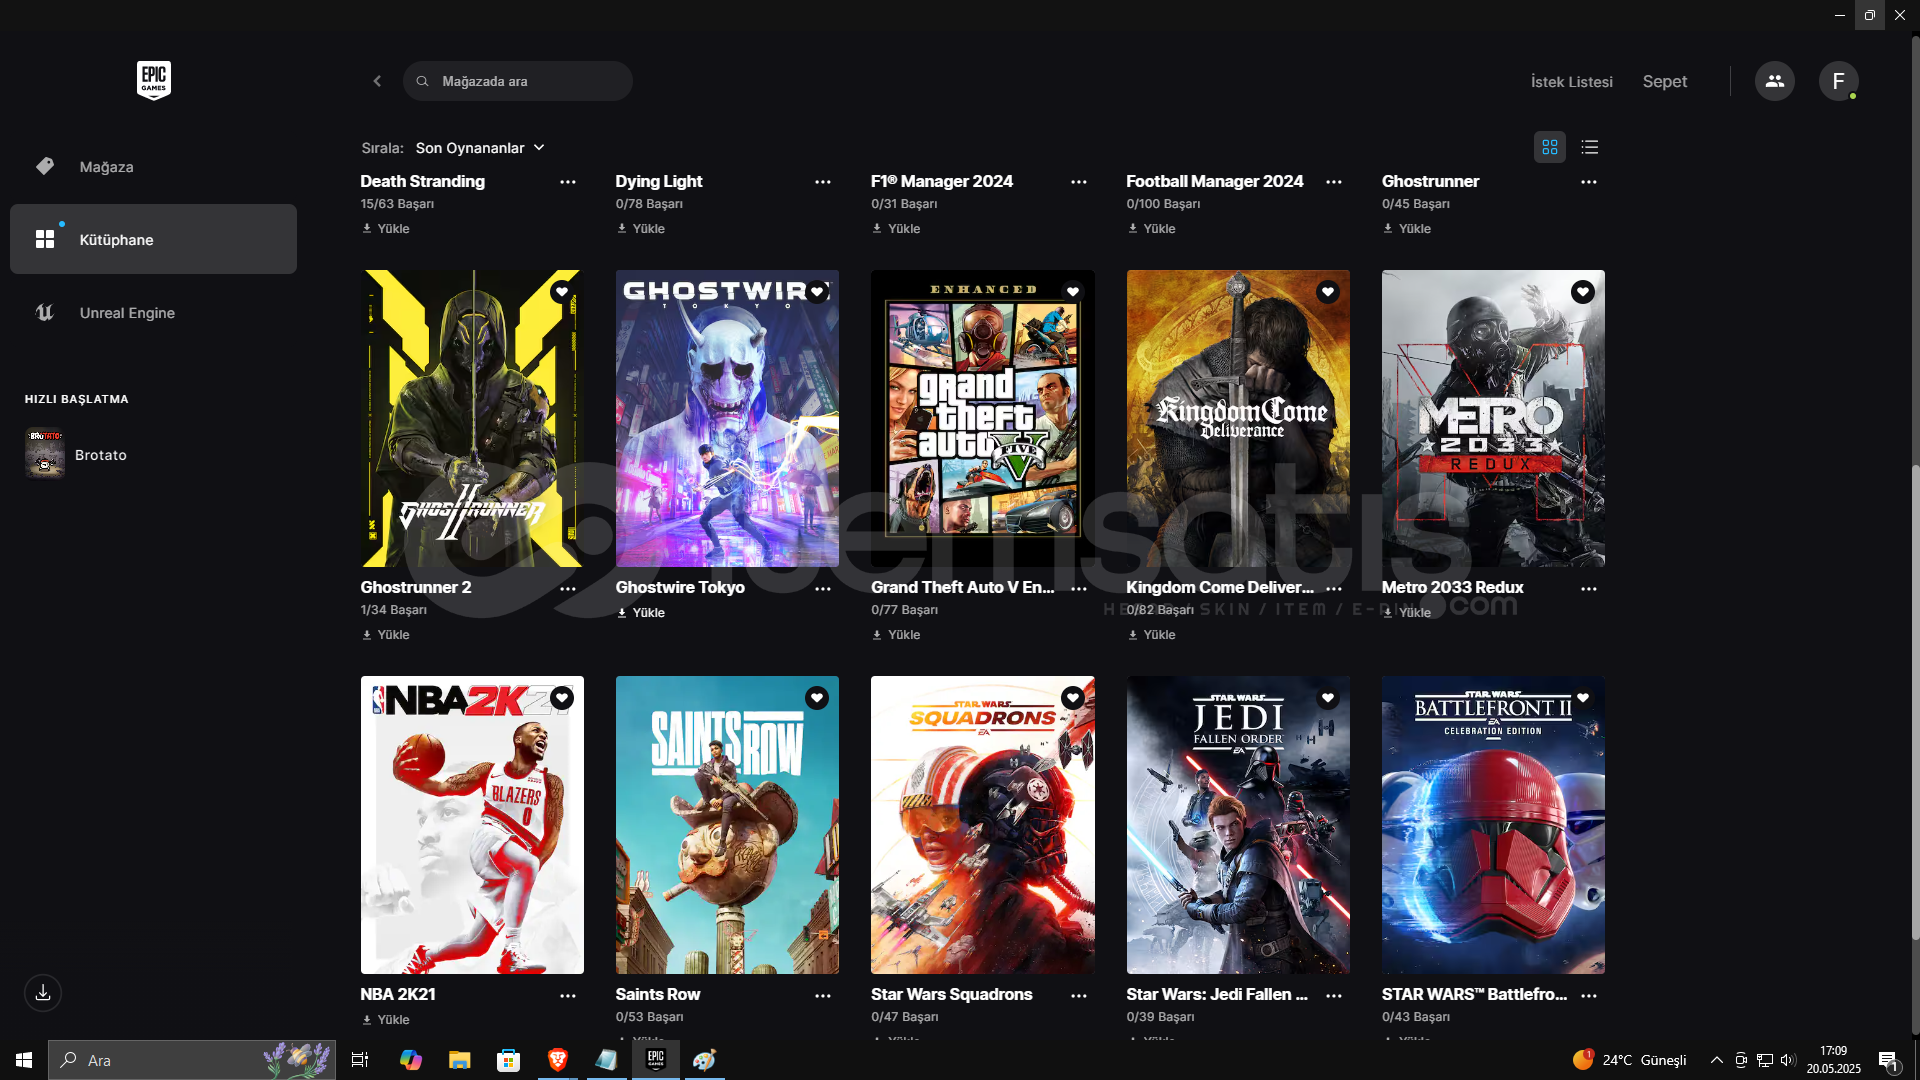
Task: Open Microsoft Store from taskbar
Action: pyautogui.click(x=508, y=1060)
